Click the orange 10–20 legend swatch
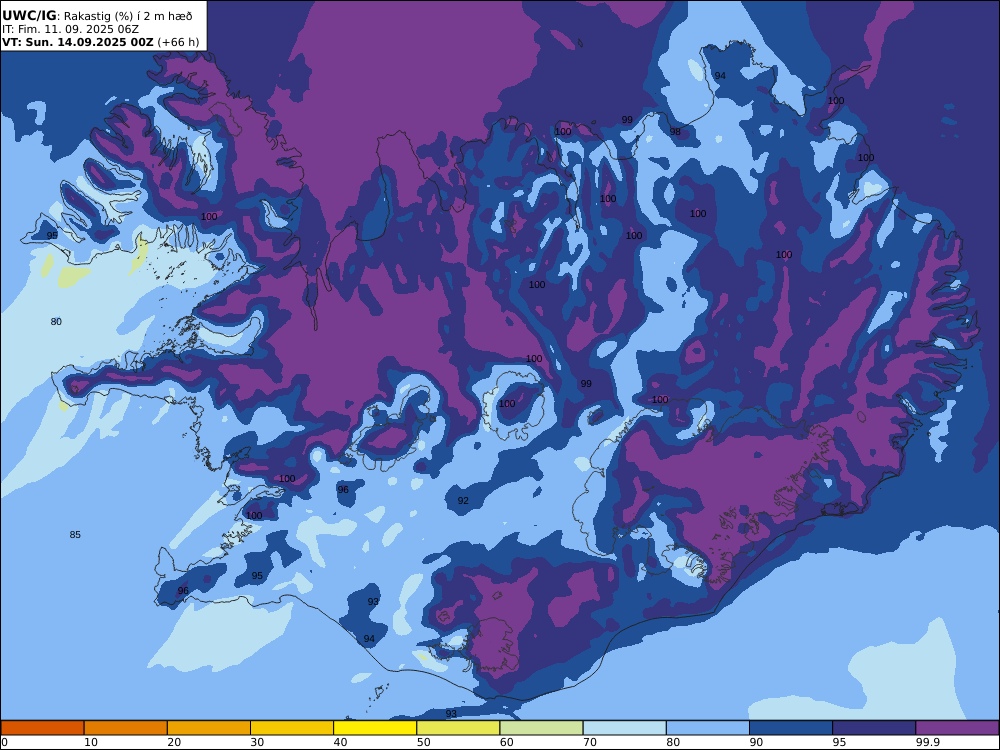 126,728
